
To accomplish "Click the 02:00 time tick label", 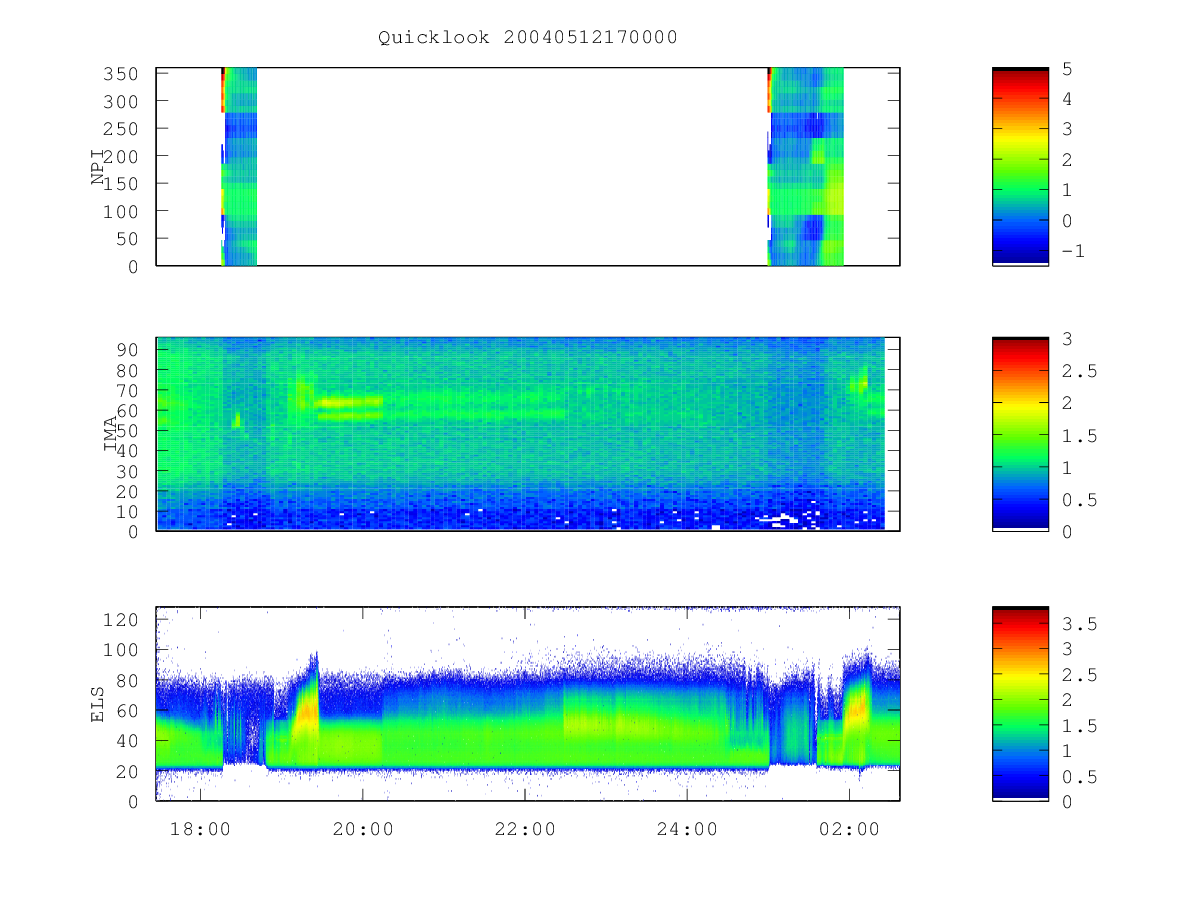I will coord(849,829).
